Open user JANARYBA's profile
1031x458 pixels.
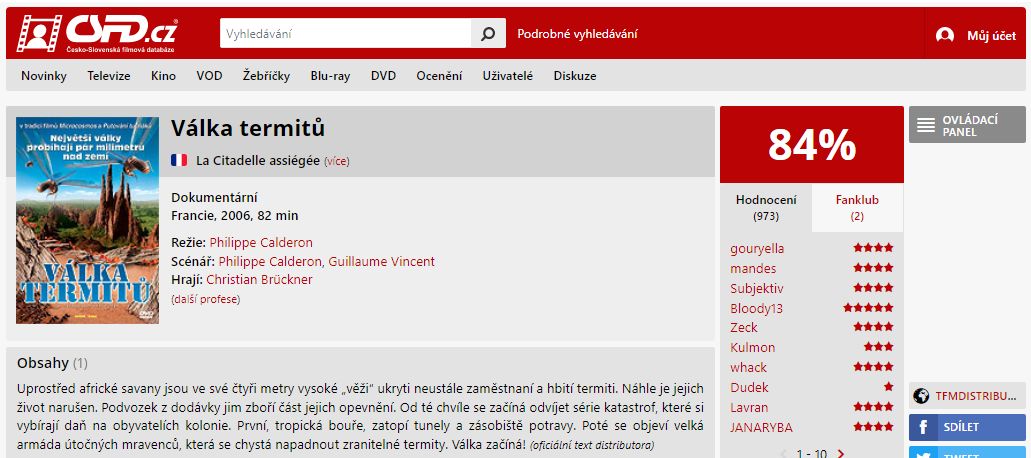tap(761, 427)
